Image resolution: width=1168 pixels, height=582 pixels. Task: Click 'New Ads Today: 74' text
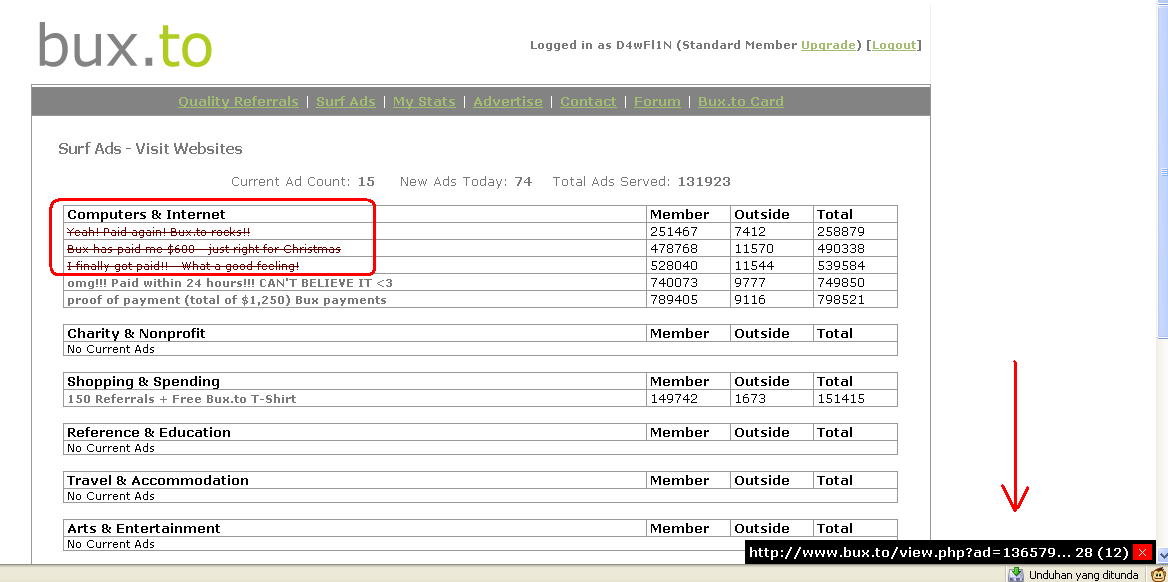(466, 181)
